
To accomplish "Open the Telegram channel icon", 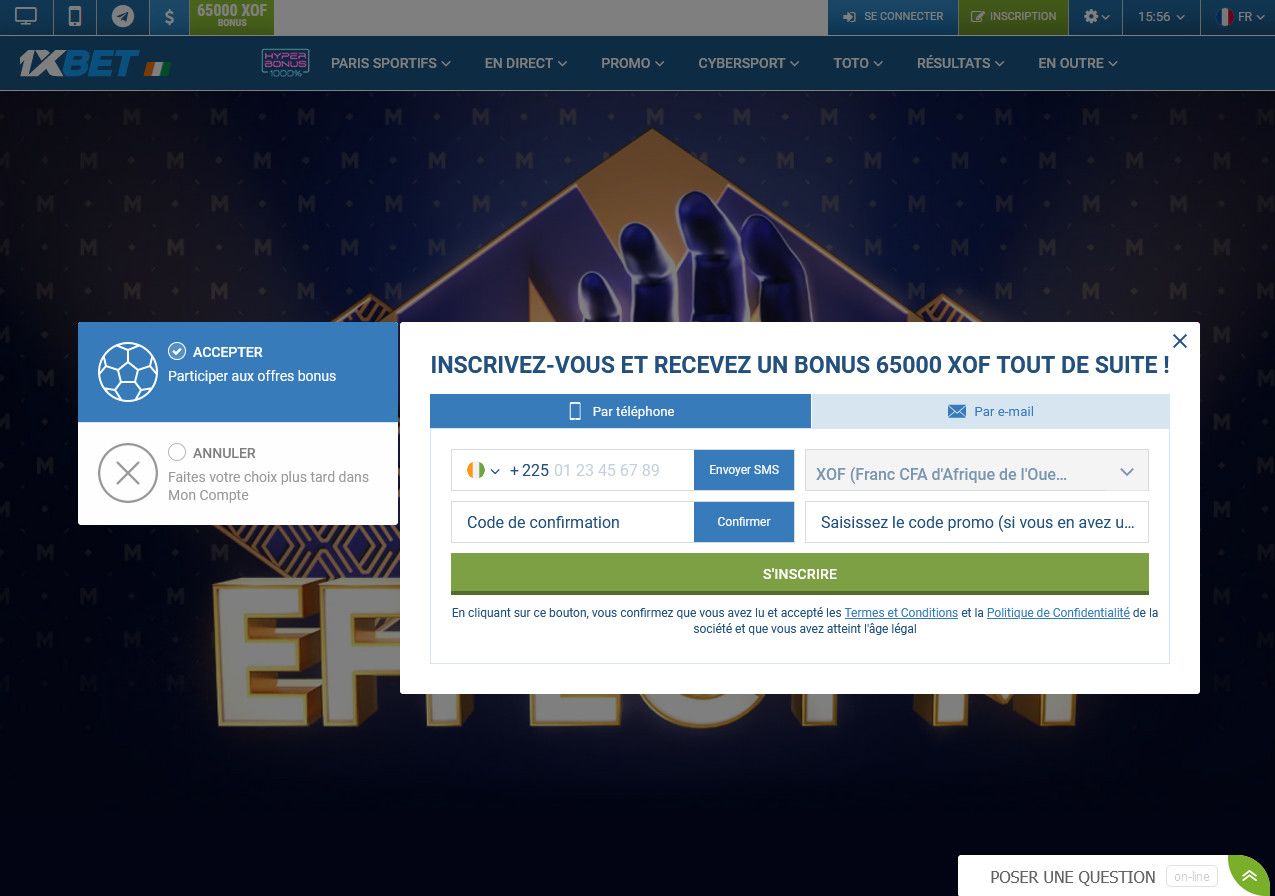I will [x=123, y=17].
